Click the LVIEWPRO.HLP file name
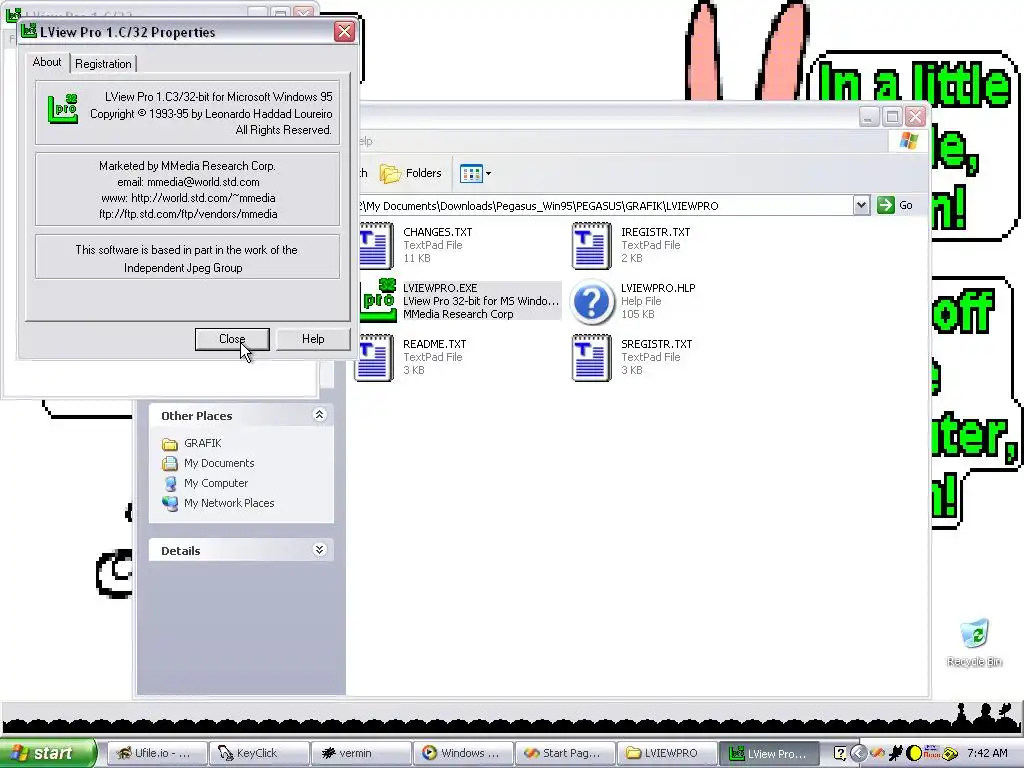Image resolution: width=1024 pixels, height=768 pixels. point(658,288)
